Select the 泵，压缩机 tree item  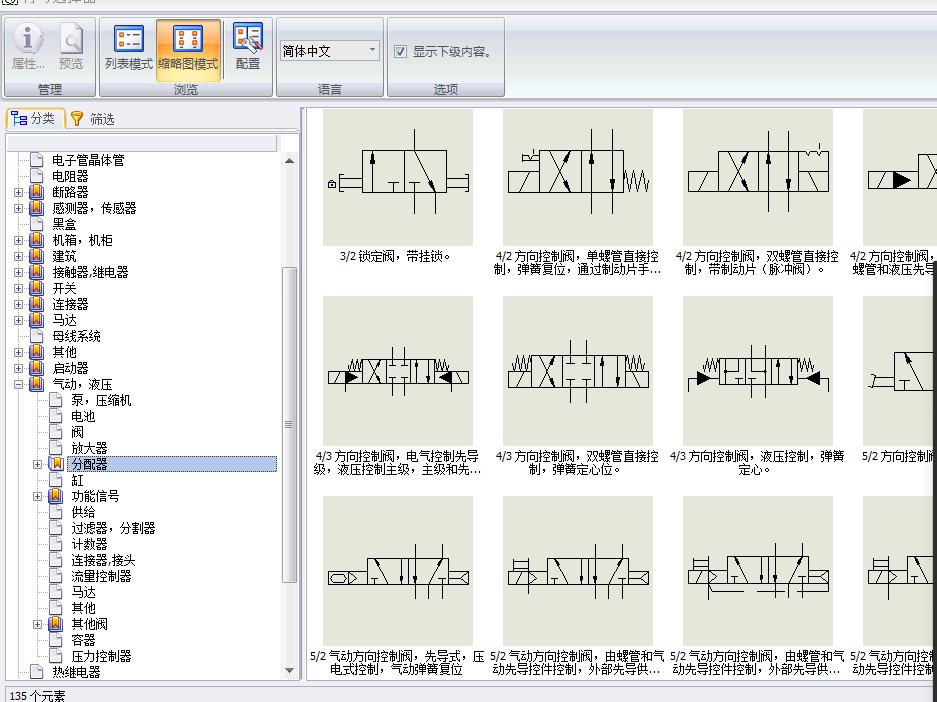(101, 400)
